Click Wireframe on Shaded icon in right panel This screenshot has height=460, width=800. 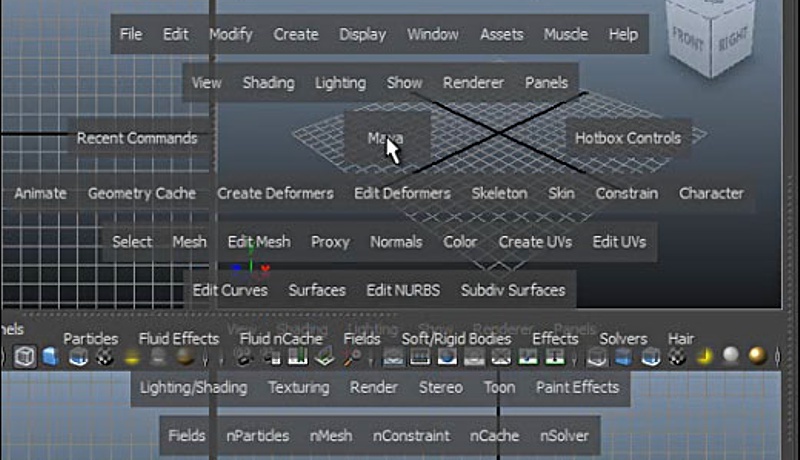651,357
